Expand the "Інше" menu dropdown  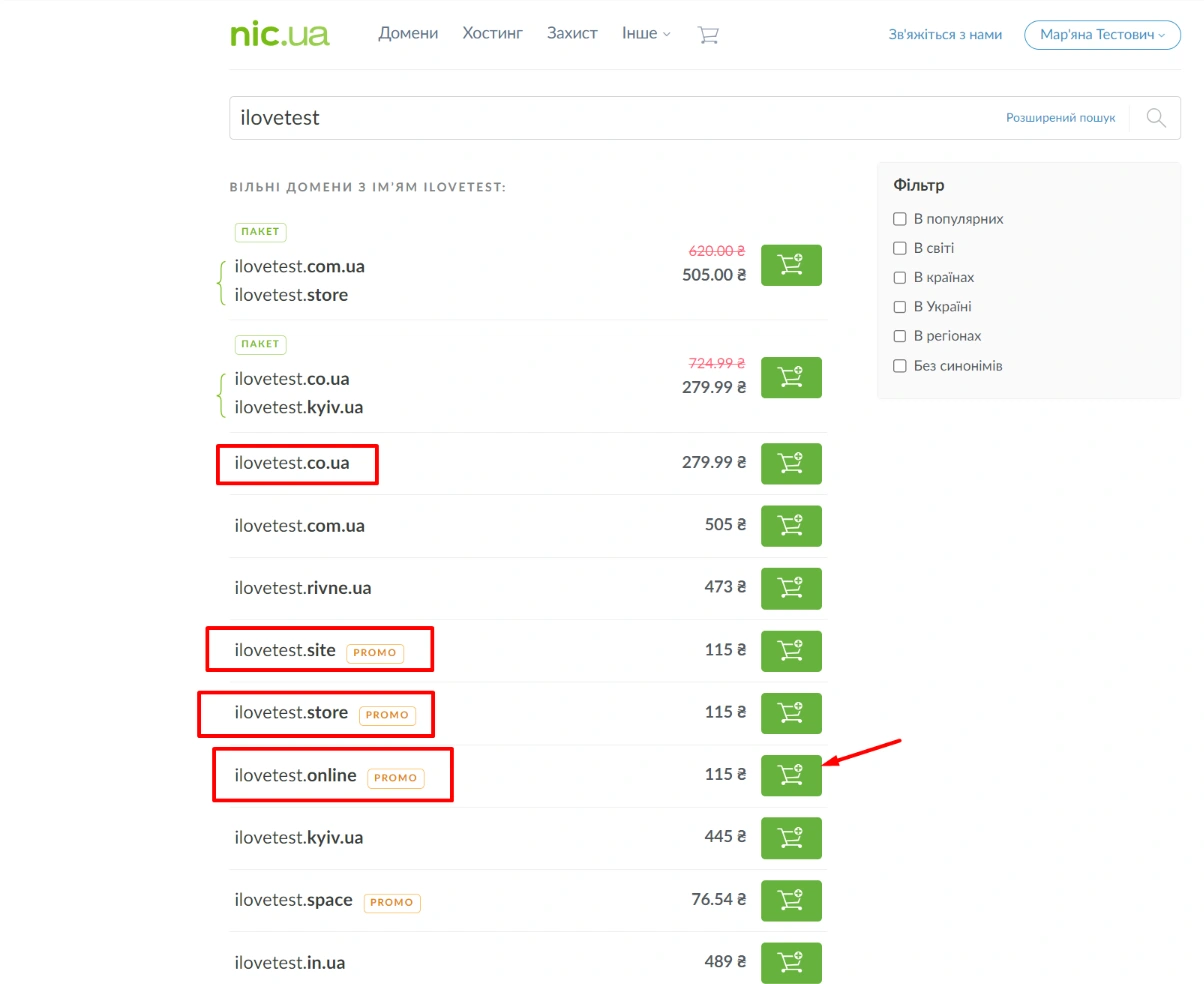(x=645, y=34)
